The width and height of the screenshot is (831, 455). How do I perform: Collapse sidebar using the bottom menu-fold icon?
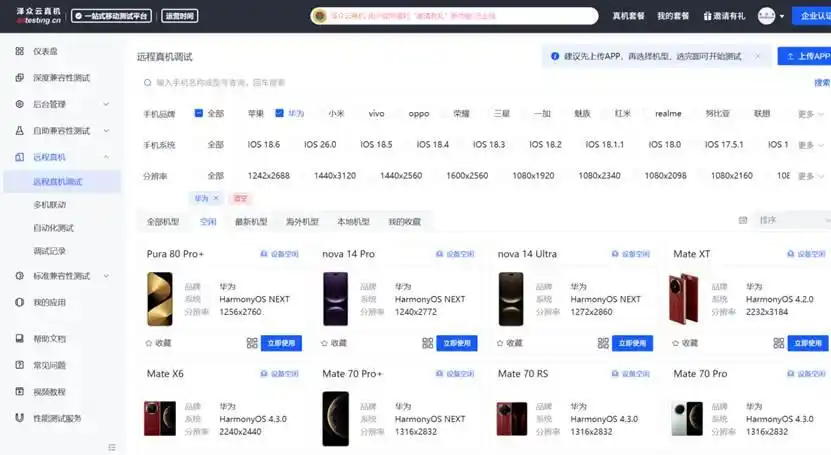coord(112,448)
